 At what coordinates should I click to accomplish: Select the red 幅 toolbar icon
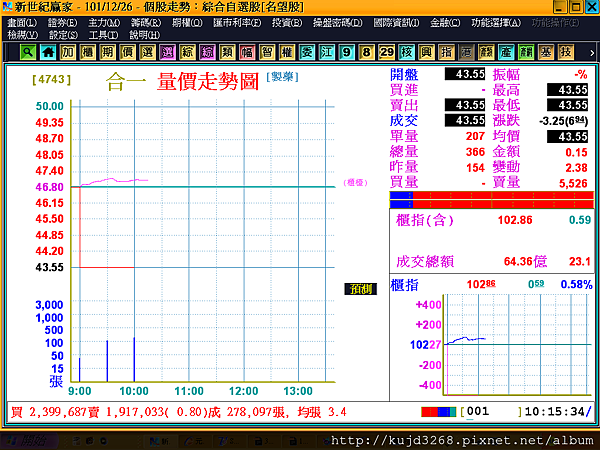pos(247,52)
